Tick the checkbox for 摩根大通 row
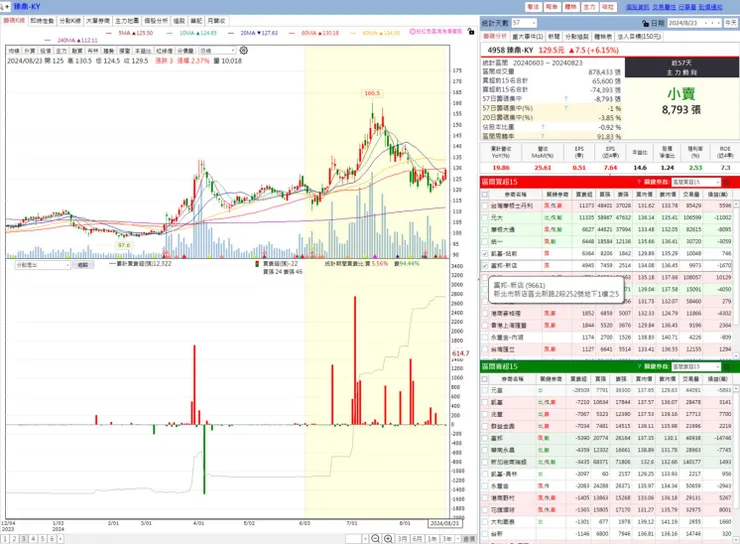 click(x=485, y=230)
